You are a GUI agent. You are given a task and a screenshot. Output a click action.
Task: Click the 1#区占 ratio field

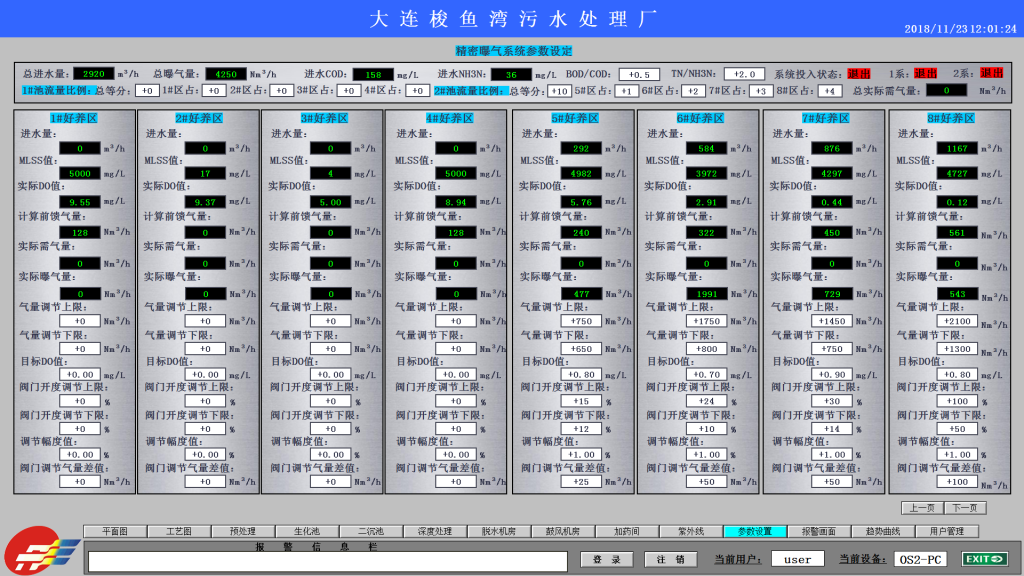tap(214, 91)
